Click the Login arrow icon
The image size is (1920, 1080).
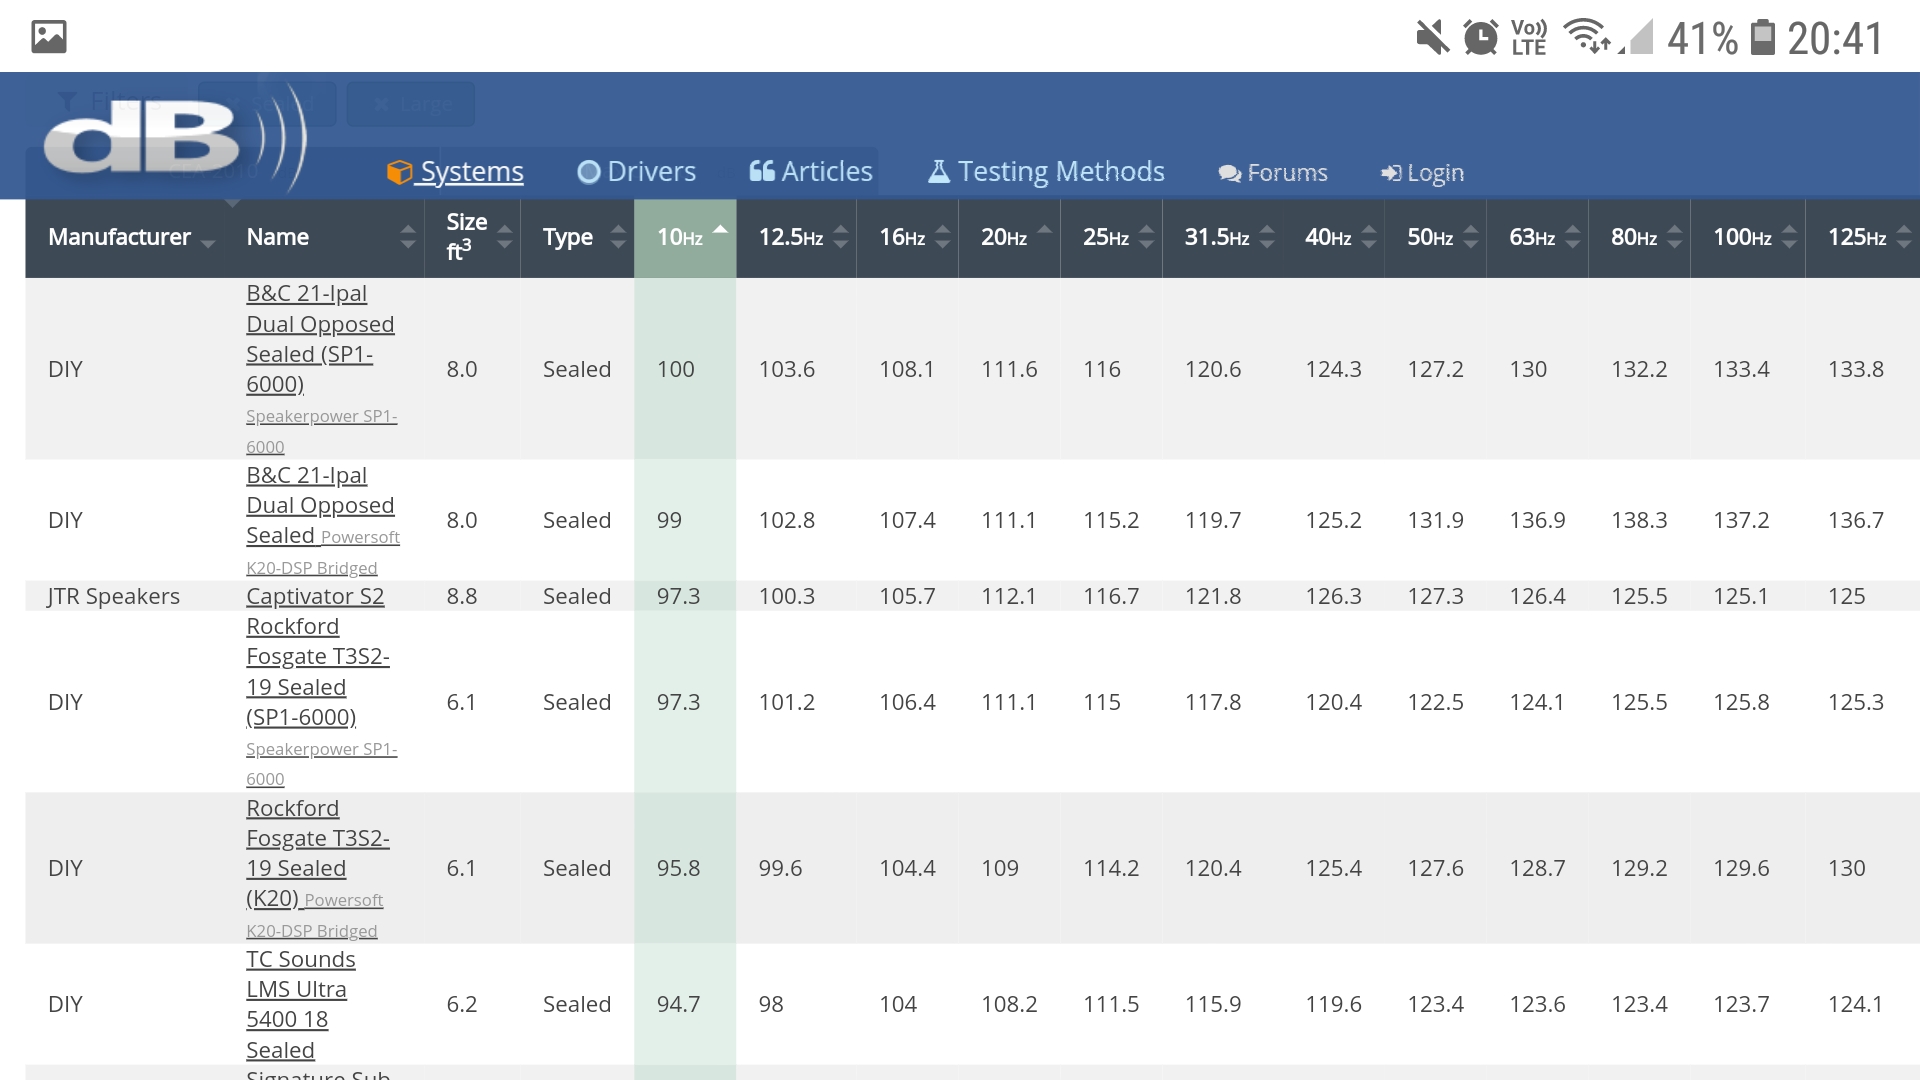pyautogui.click(x=1391, y=174)
